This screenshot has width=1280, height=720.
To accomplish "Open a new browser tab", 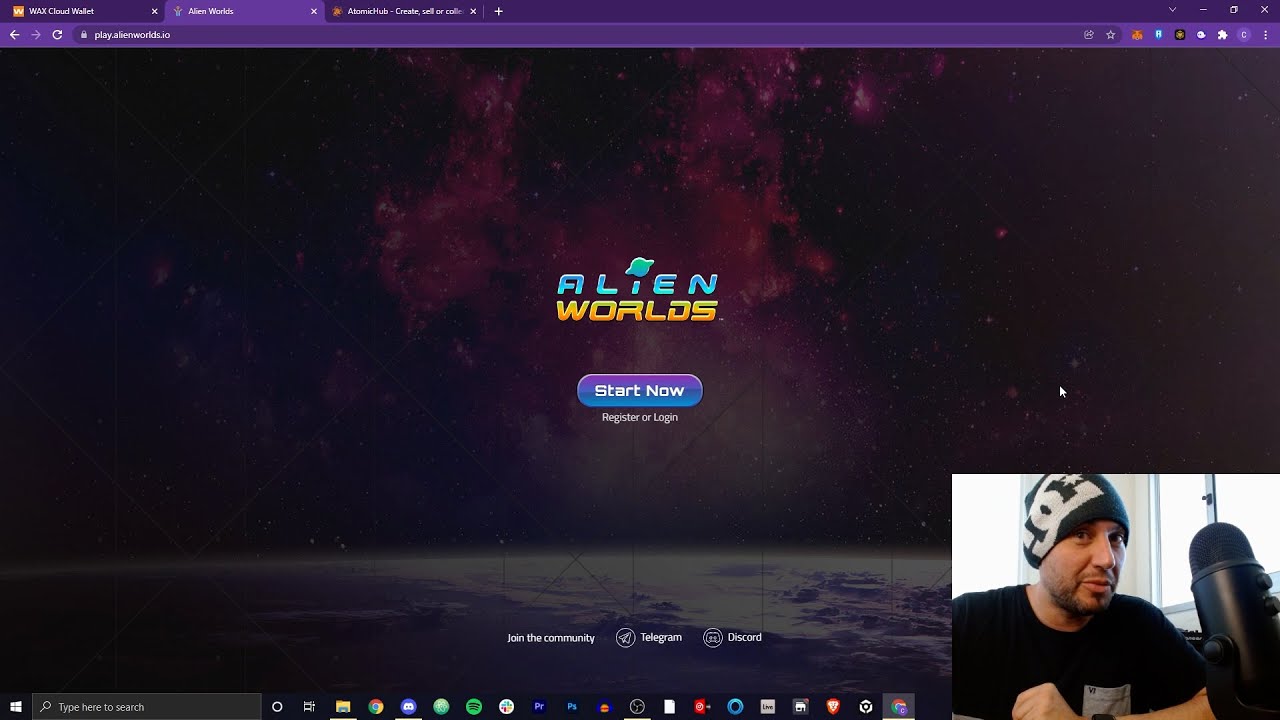I will [x=498, y=11].
